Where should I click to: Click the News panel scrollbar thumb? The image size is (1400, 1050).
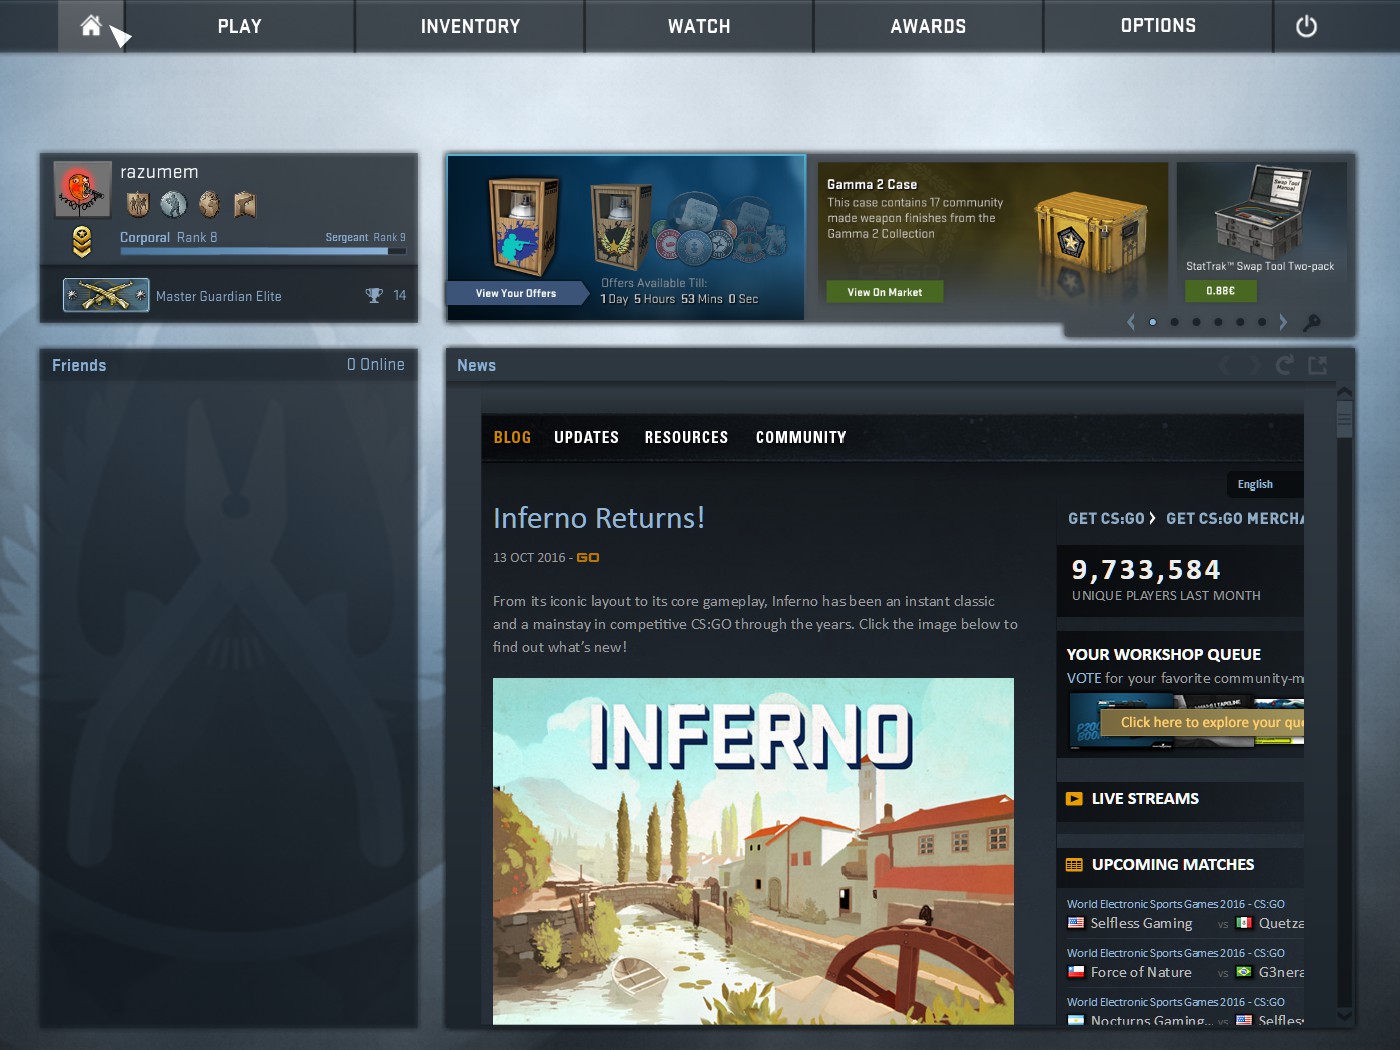1345,419
